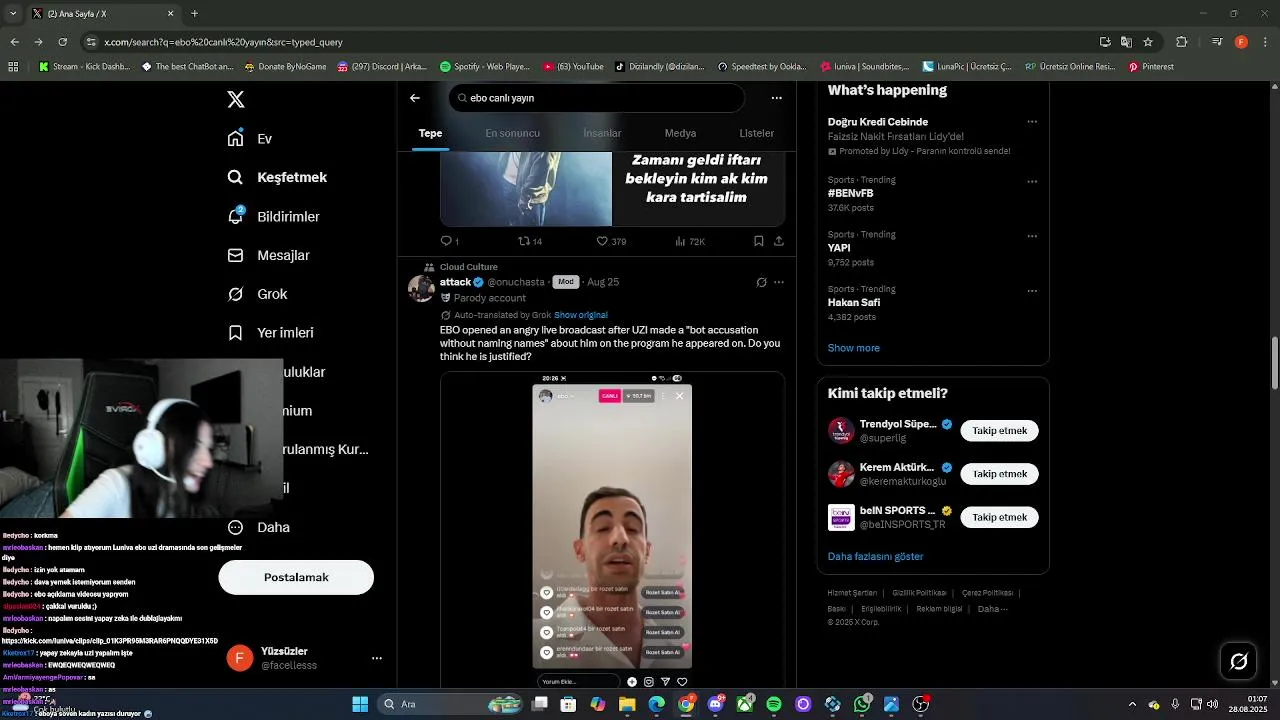The image size is (1280, 720).
Task: Open the #BENvFB trending topic
Action: [850, 193]
